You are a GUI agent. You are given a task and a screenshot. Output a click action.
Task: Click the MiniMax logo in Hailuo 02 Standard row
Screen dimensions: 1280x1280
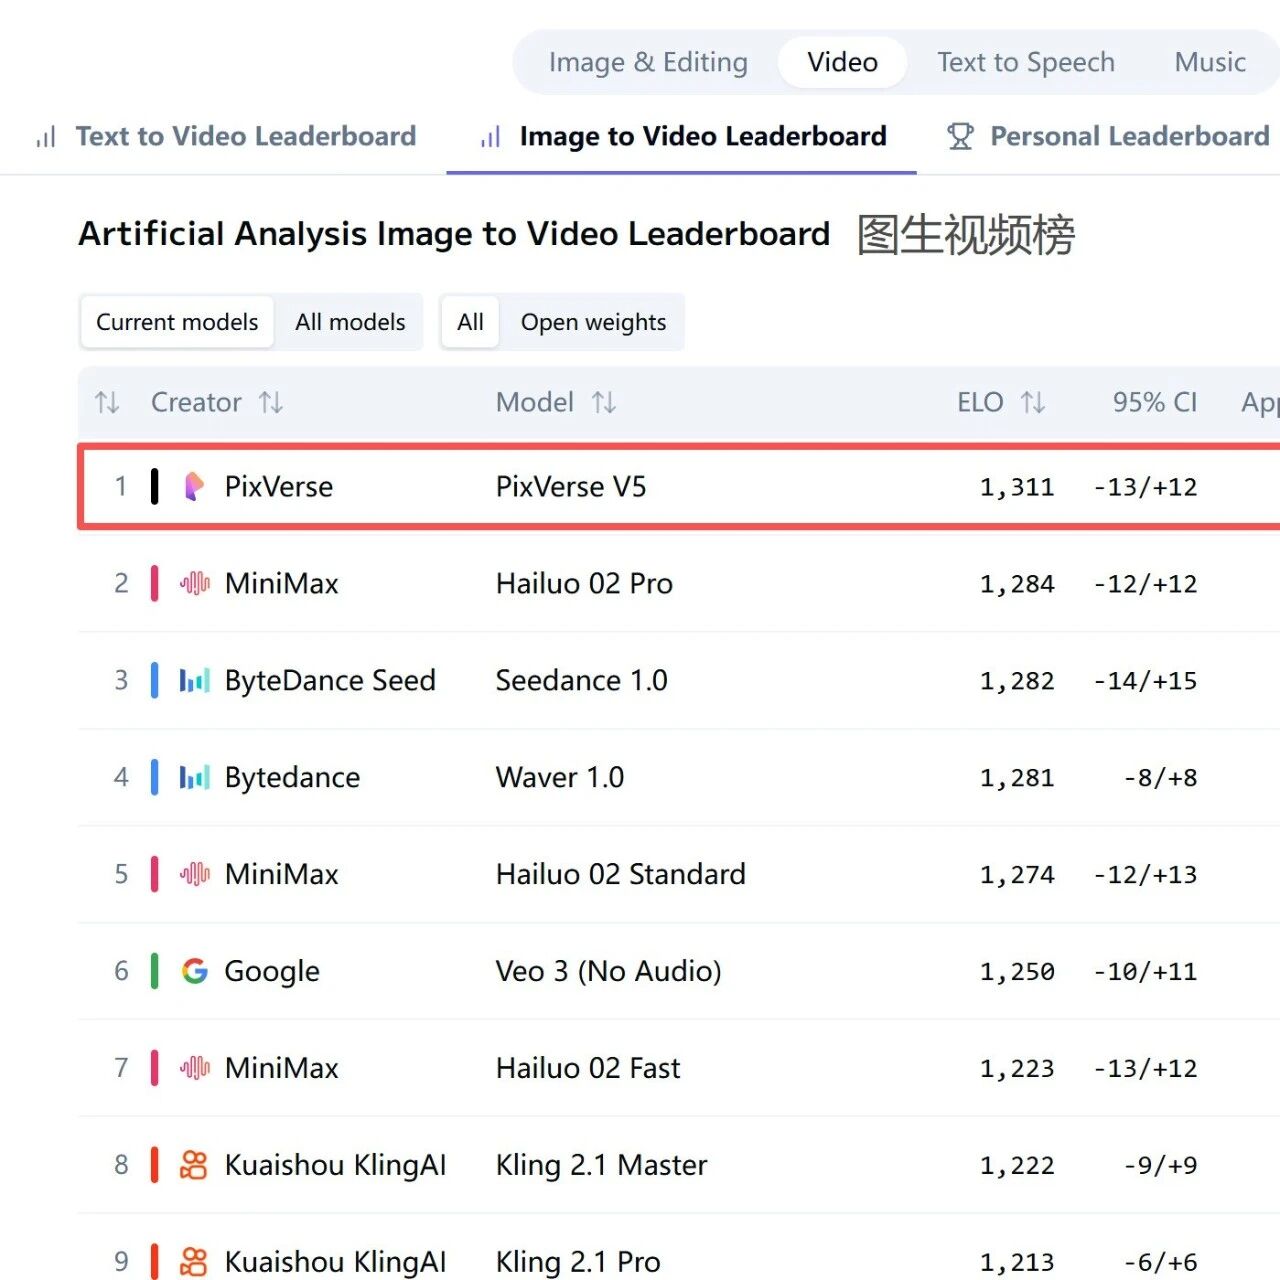195,874
